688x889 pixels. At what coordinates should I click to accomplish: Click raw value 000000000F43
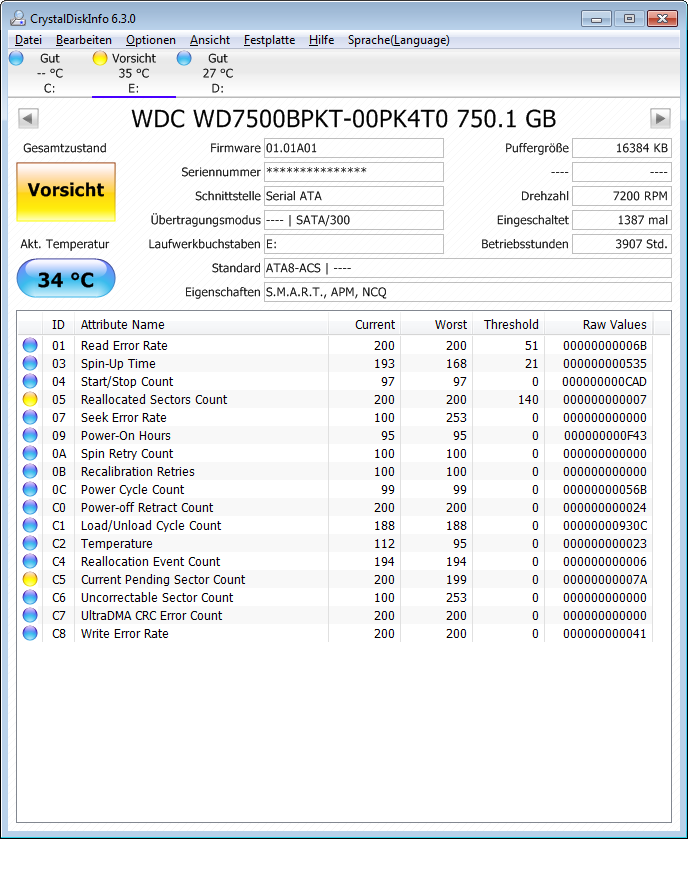pos(605,435)
